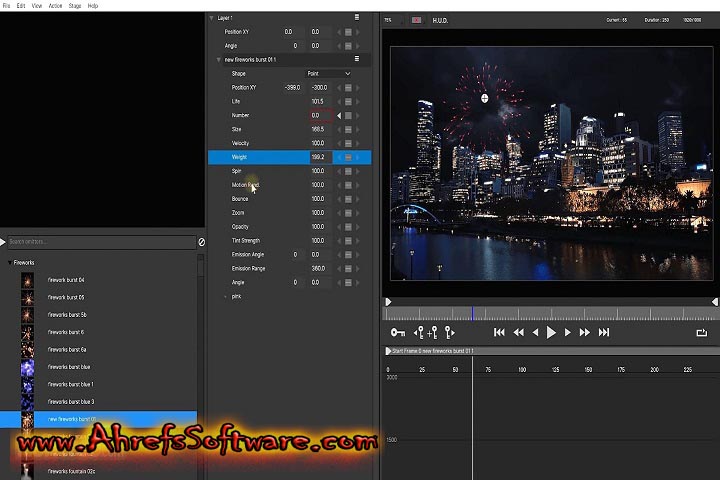Collapse the Layer 1 tree node

click(x=212, y=18)
